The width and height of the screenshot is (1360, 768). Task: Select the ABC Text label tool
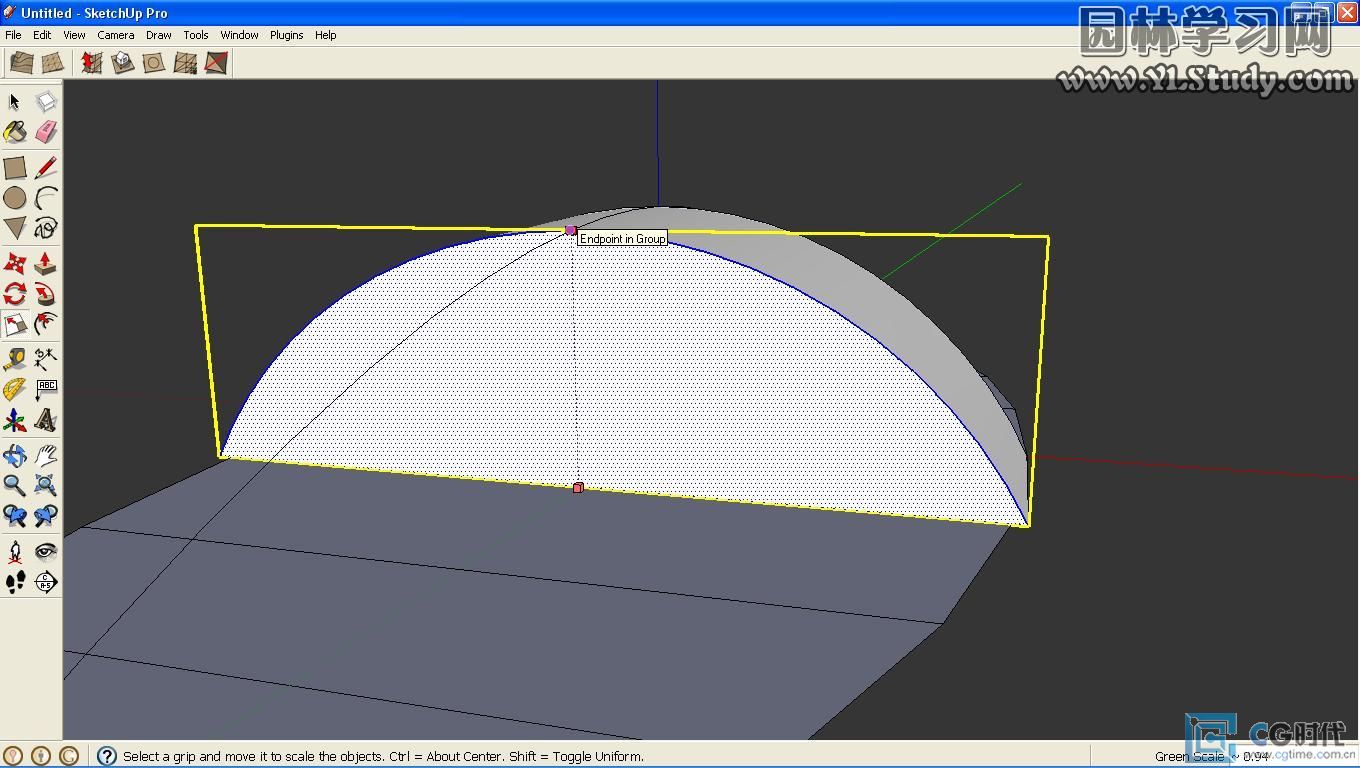coord(46,390)
